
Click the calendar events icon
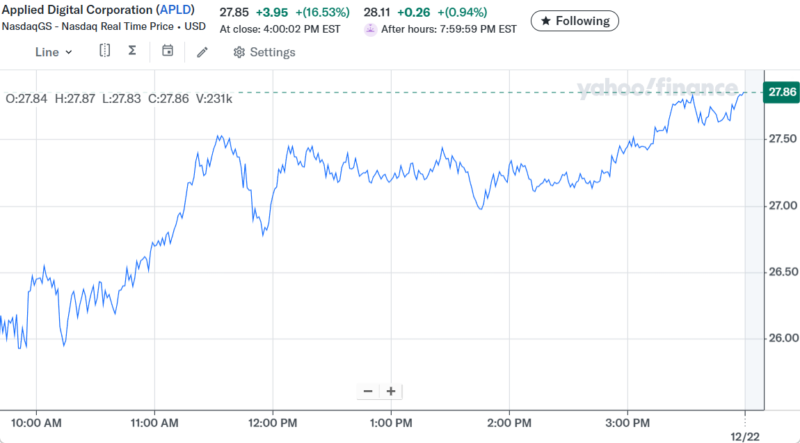click(167, 51)
